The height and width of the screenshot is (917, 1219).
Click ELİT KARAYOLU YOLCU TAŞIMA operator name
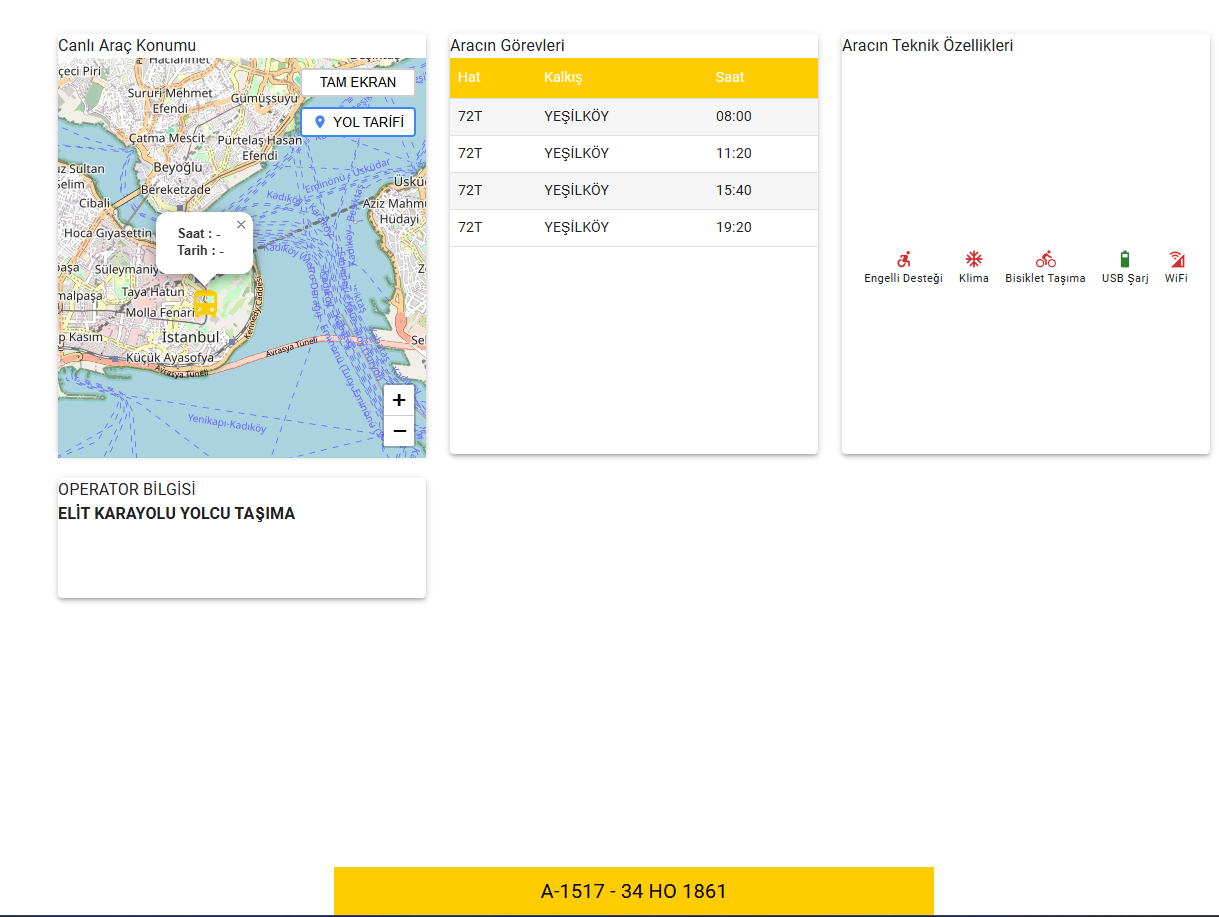[x=177, y=514]
